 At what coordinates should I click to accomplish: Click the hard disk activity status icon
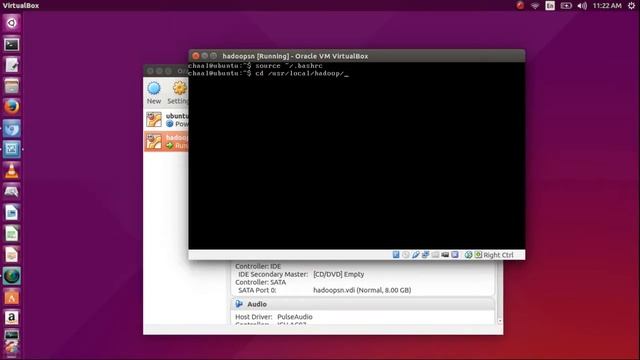[x=396, y=255]
